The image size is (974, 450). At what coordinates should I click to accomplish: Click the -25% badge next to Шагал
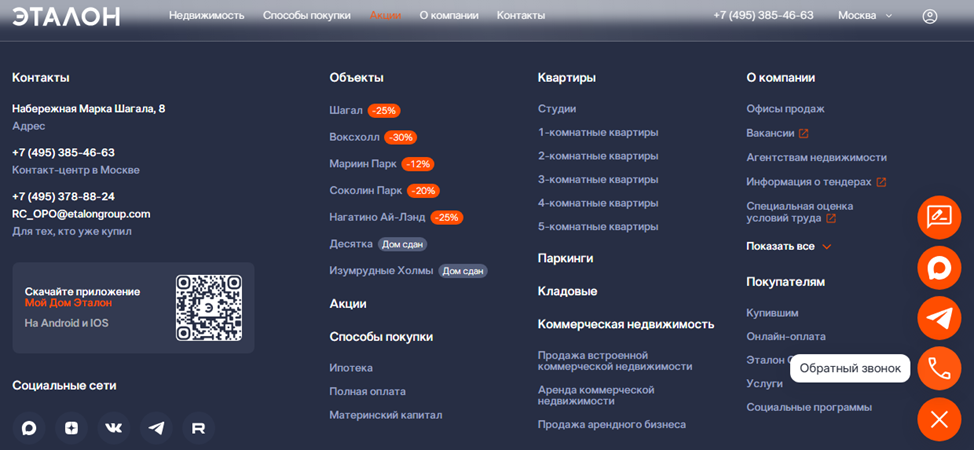click(384, 111)
